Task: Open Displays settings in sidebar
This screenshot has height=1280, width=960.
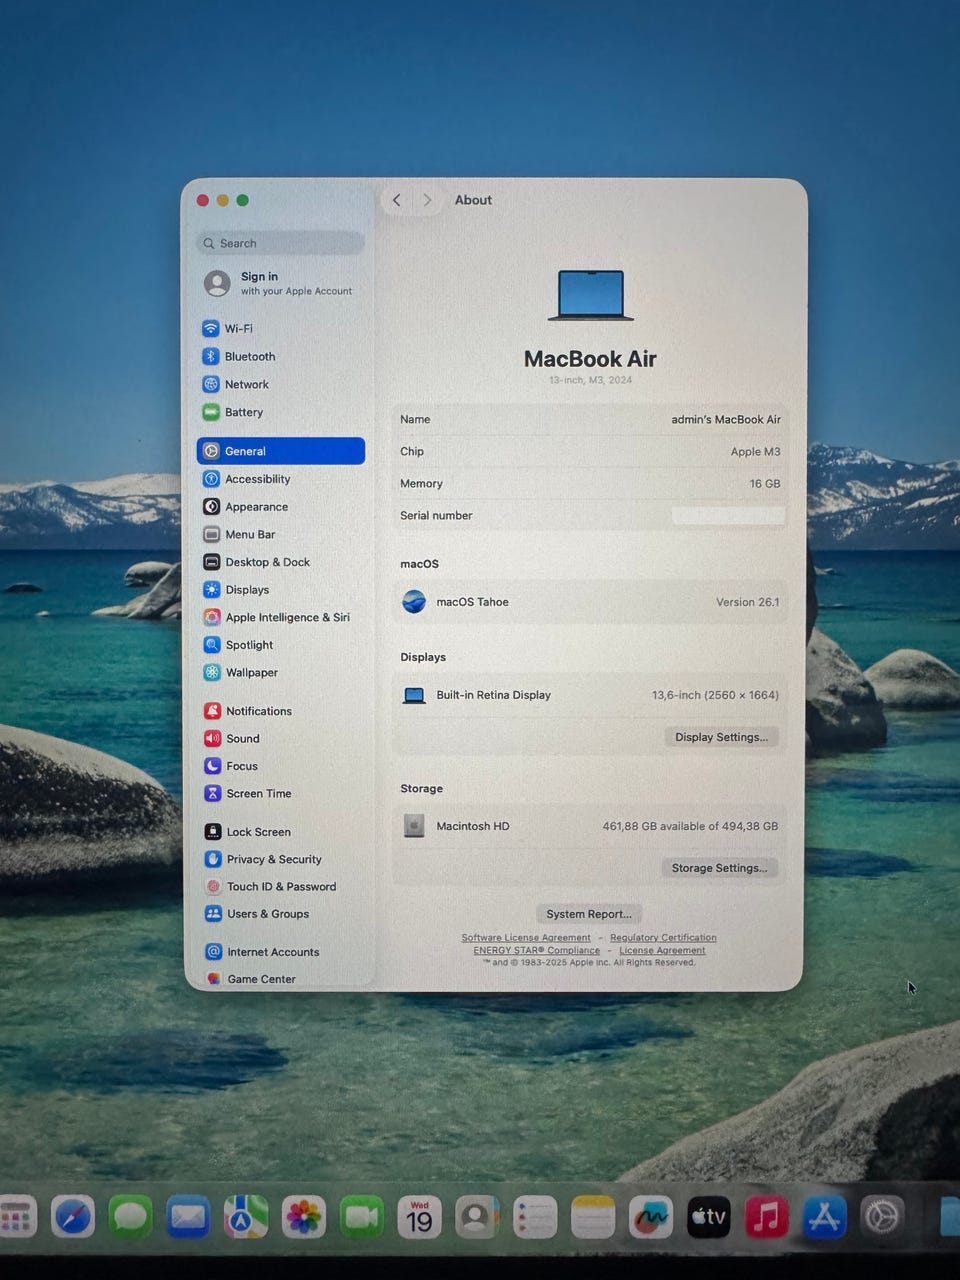Action: coord(280,590)
